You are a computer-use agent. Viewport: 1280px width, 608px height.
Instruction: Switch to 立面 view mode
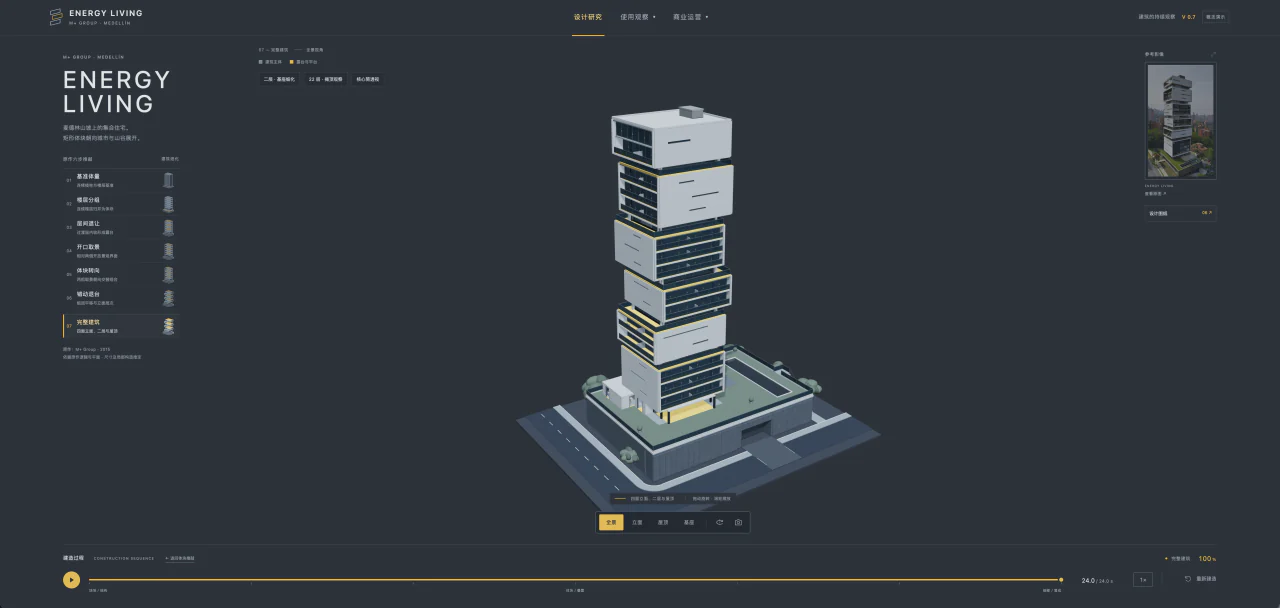637,522
